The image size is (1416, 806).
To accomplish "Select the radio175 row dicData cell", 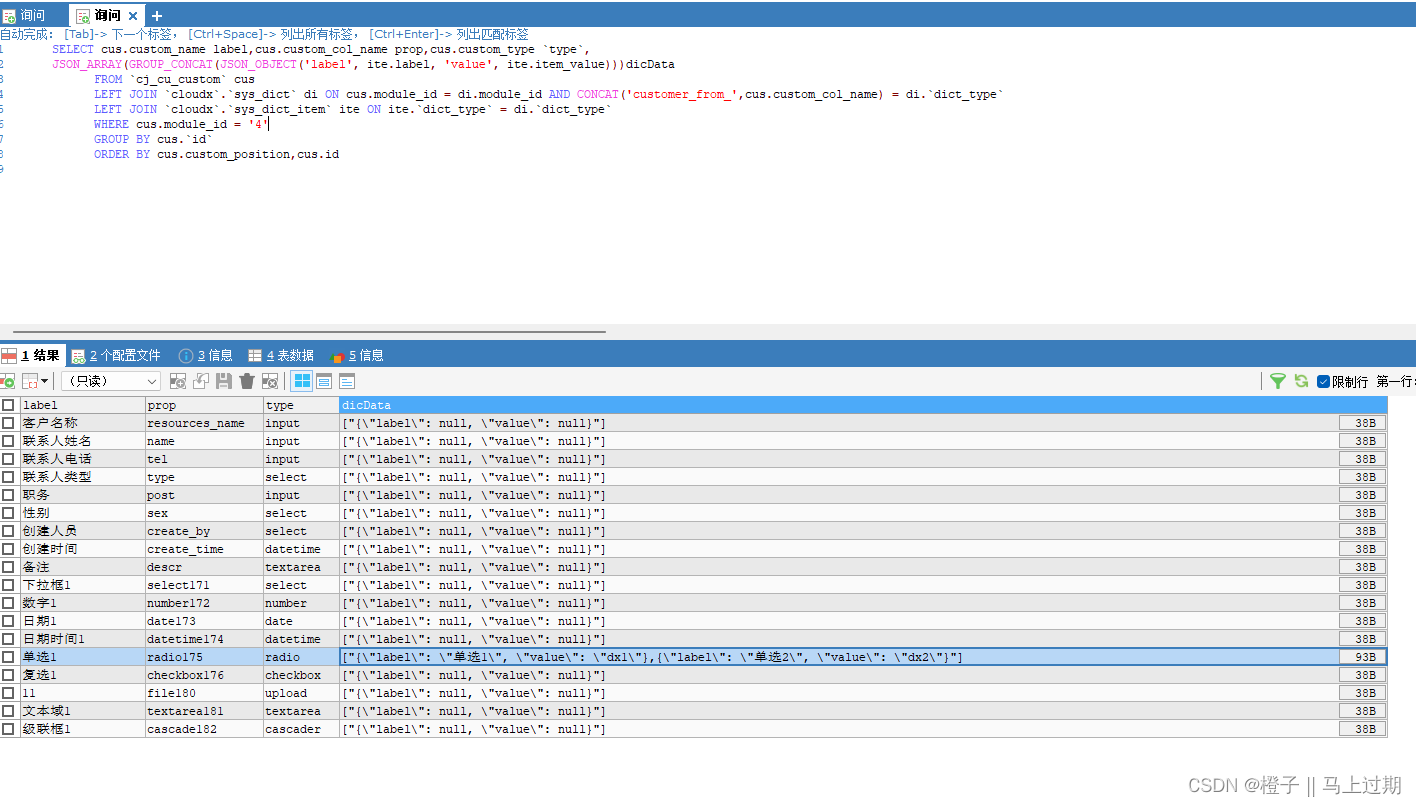I will [700, 656].
